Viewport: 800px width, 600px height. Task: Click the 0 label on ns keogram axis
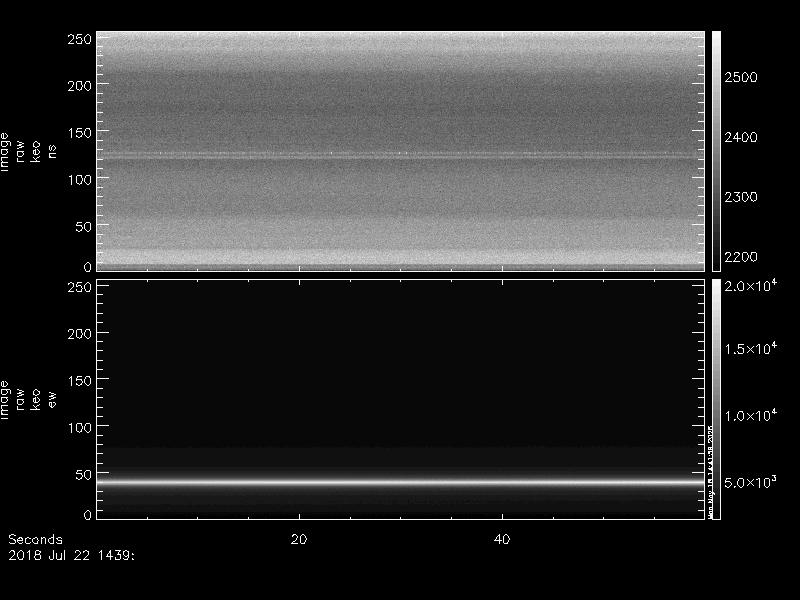pyautogui.click(x=88, y=267)
